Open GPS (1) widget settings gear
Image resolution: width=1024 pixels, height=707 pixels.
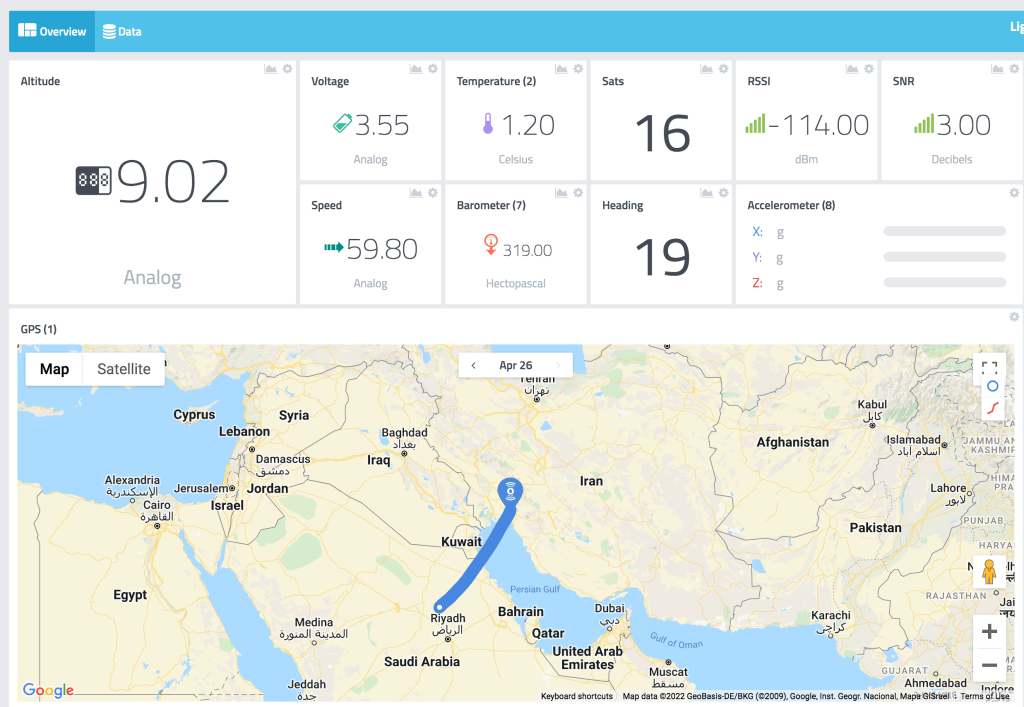click(1014, 317)
